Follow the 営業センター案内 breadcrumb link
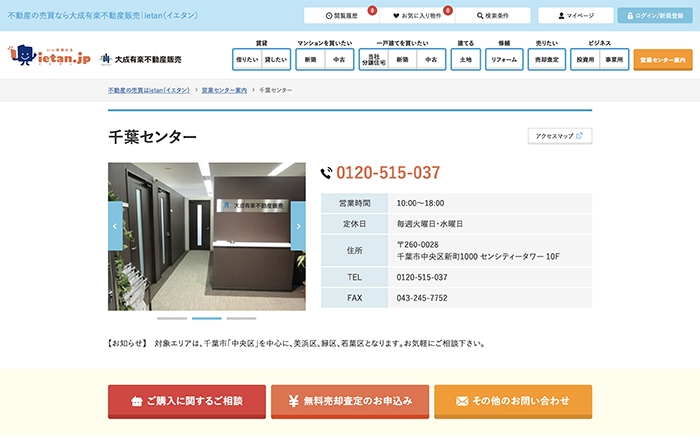 coord(224,90)
